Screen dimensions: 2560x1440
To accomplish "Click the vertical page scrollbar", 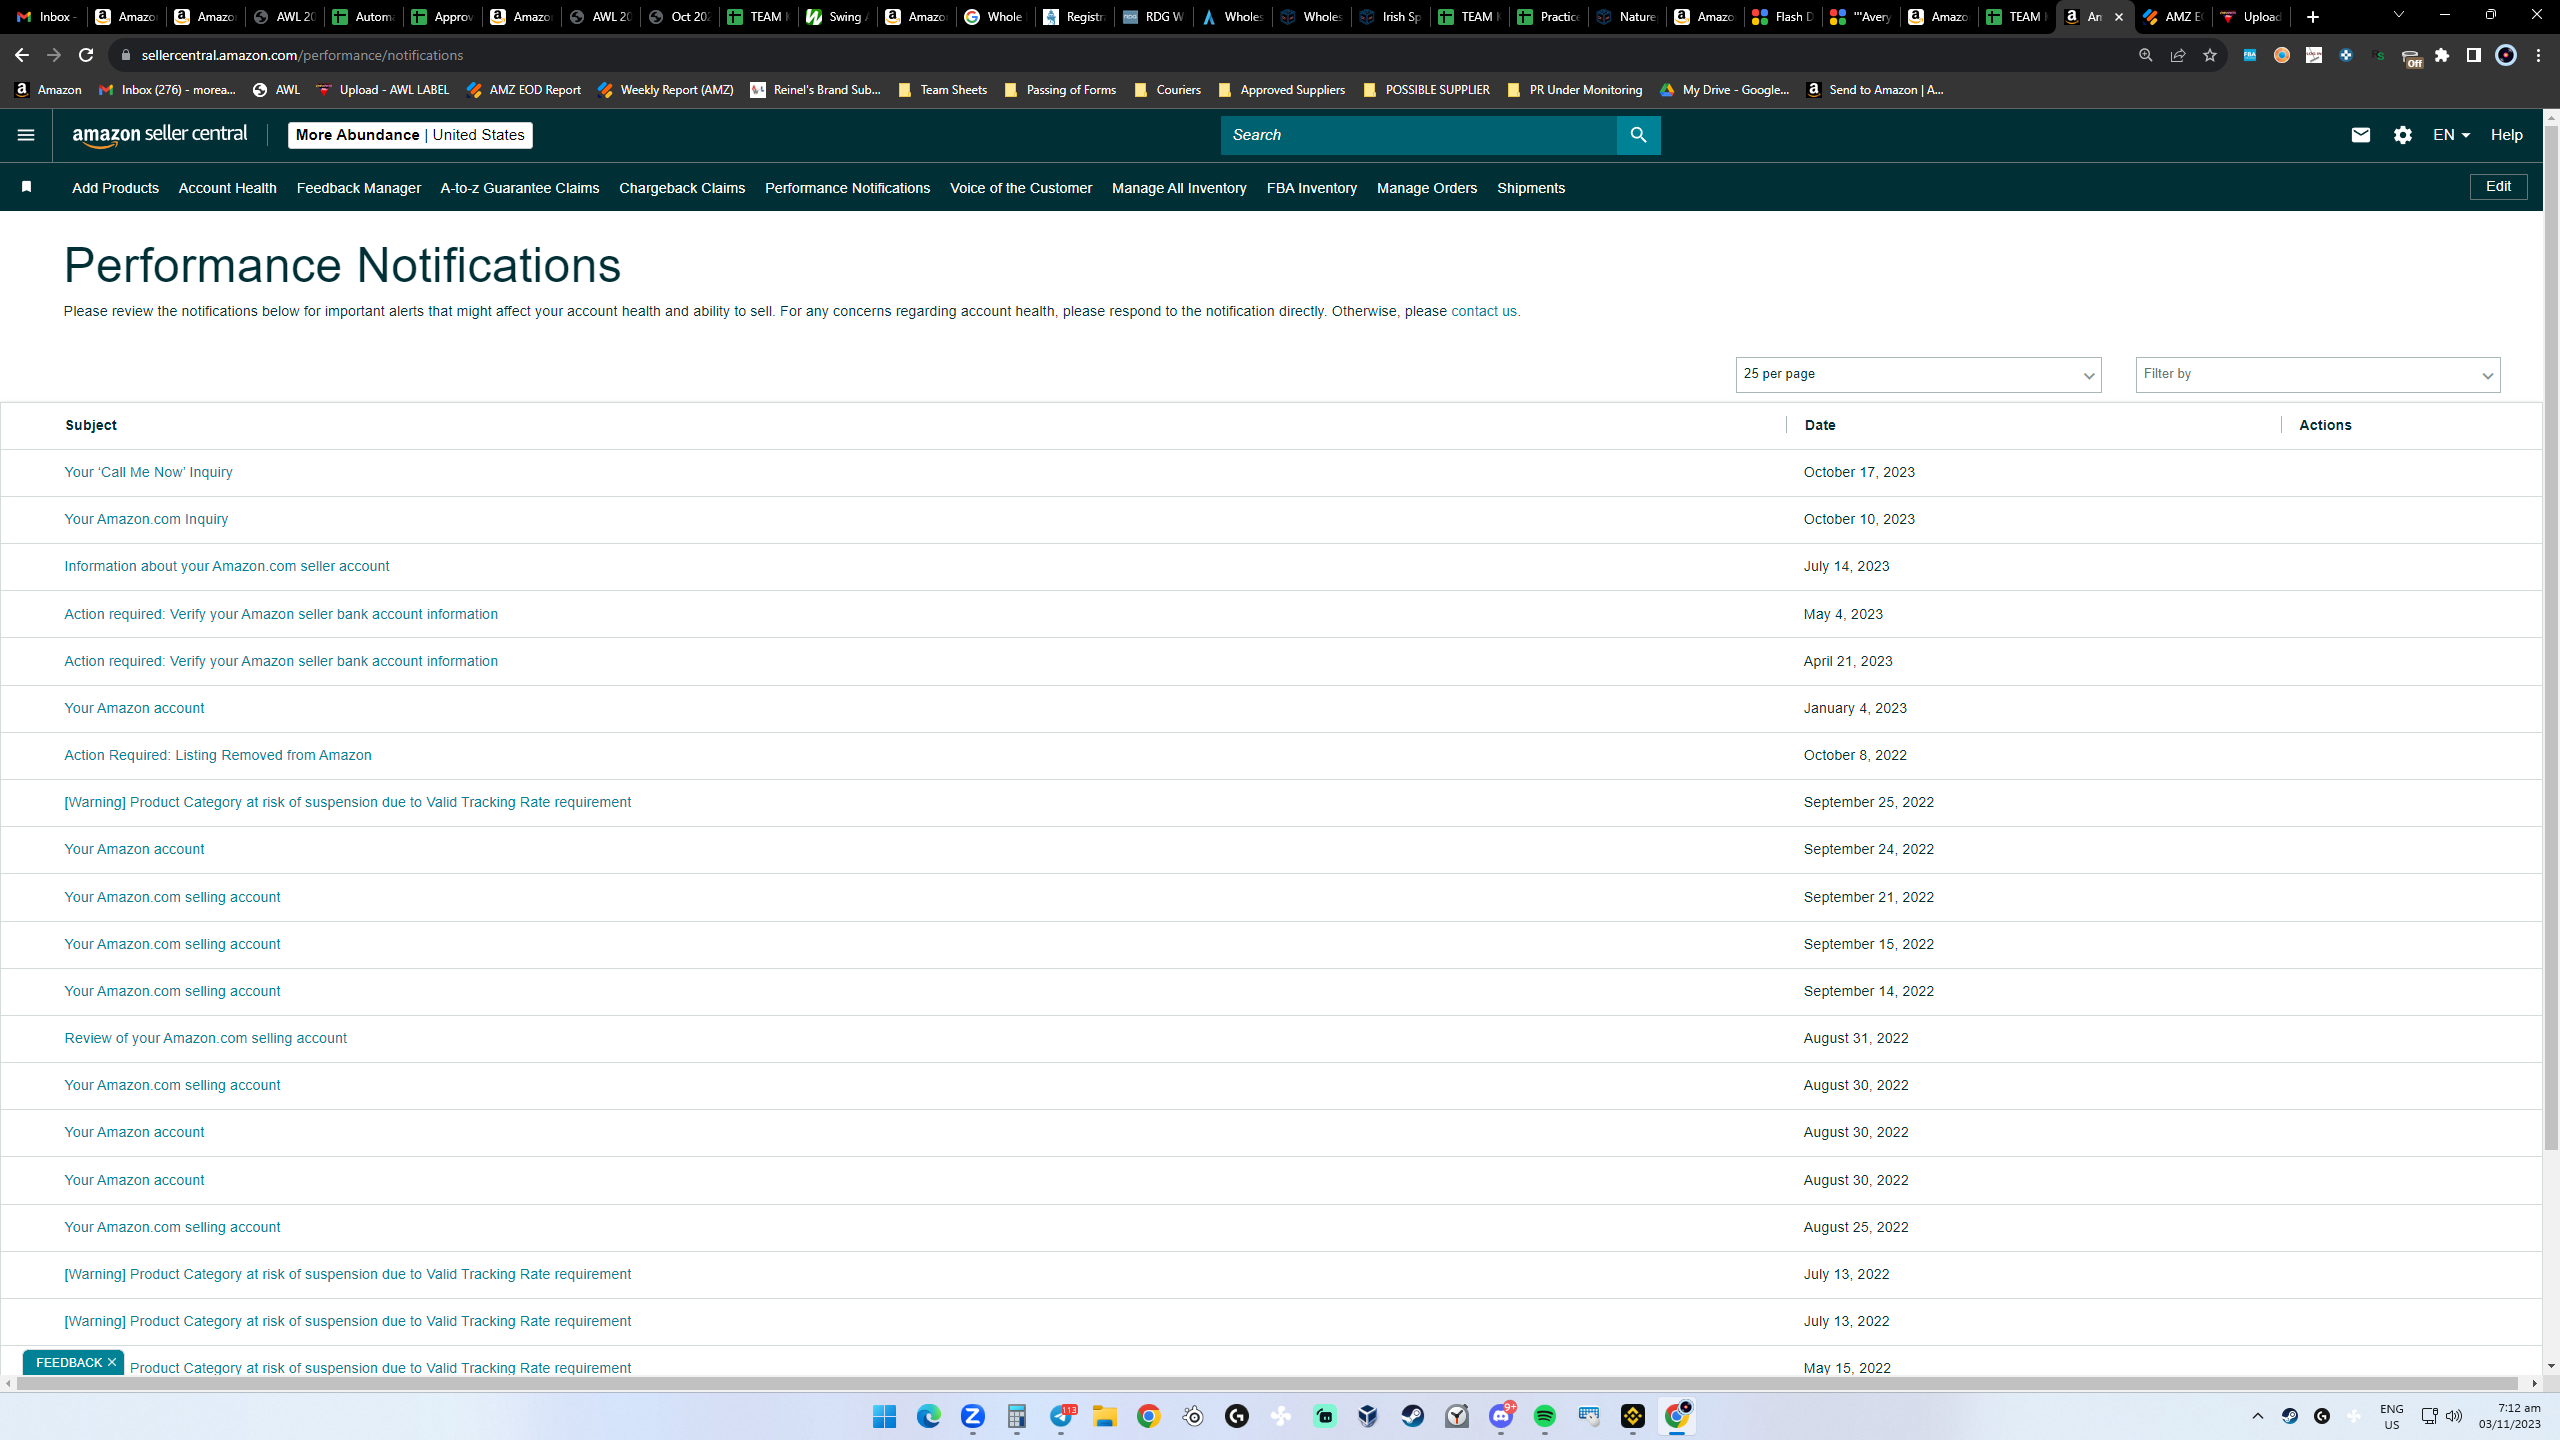I will 2550,640.
